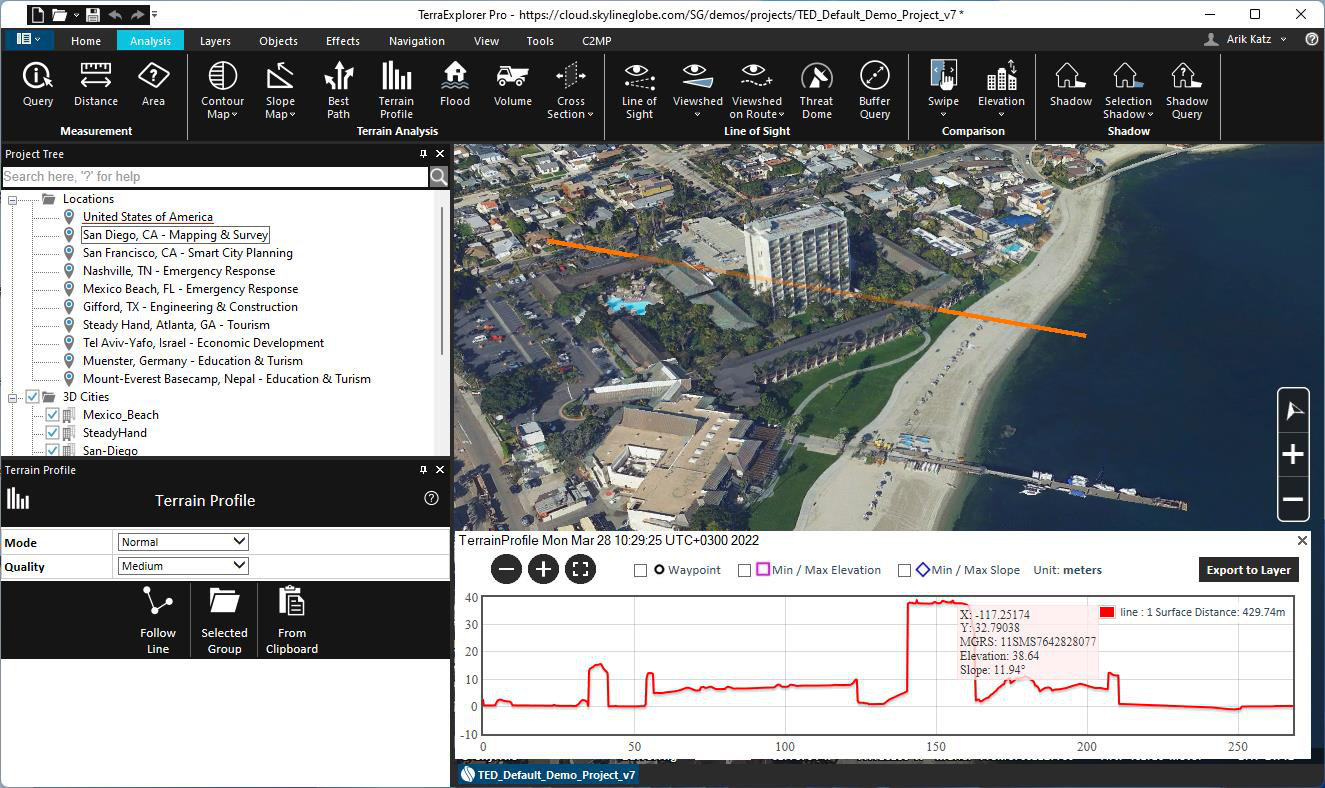Open the Layers ribbon tab
The height and width of the screenshot is (788, 1325).
(x=215, y=41)
